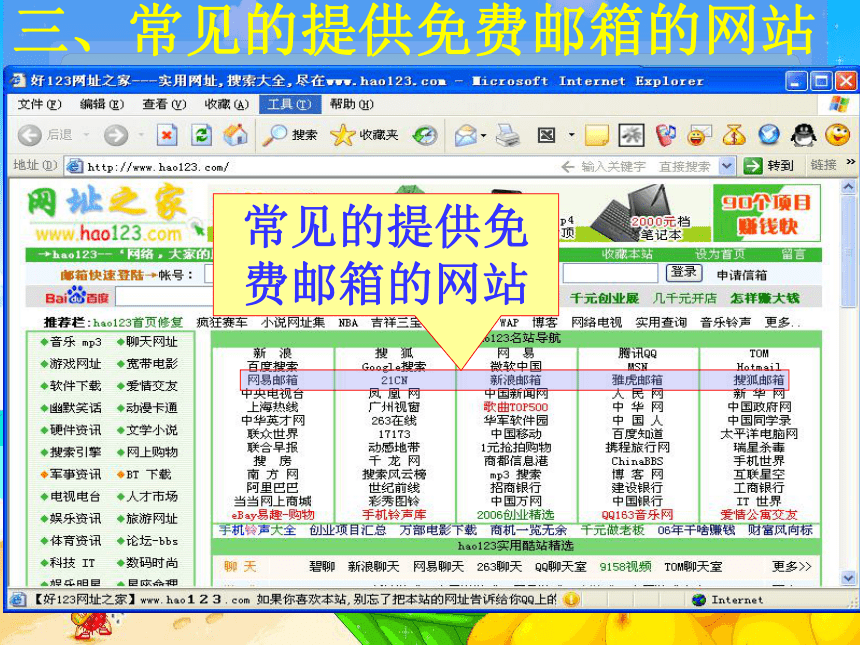Click the money bag toolbar icon
Image resolution: width=860 pixels, height=645 pixels.
pos(734,135)
